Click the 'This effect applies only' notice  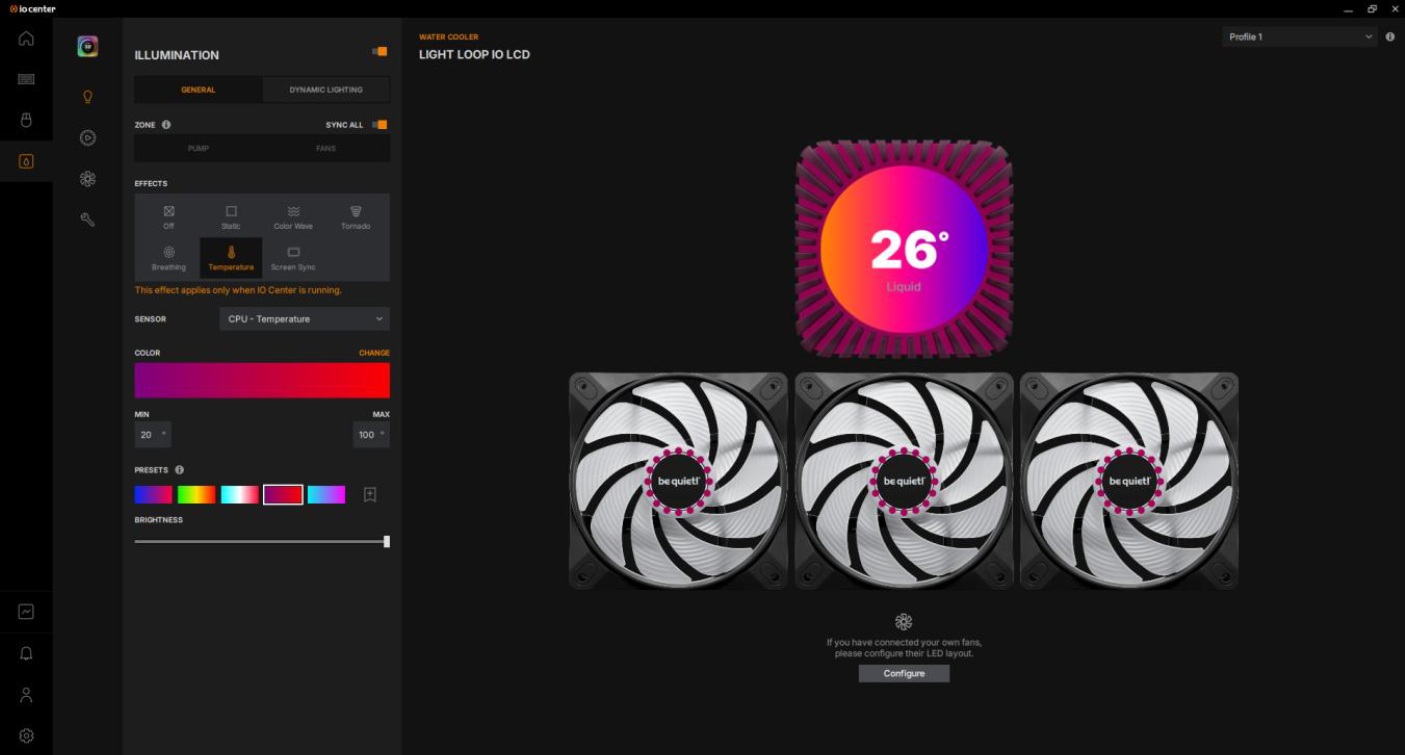click(x=238, y=290)
